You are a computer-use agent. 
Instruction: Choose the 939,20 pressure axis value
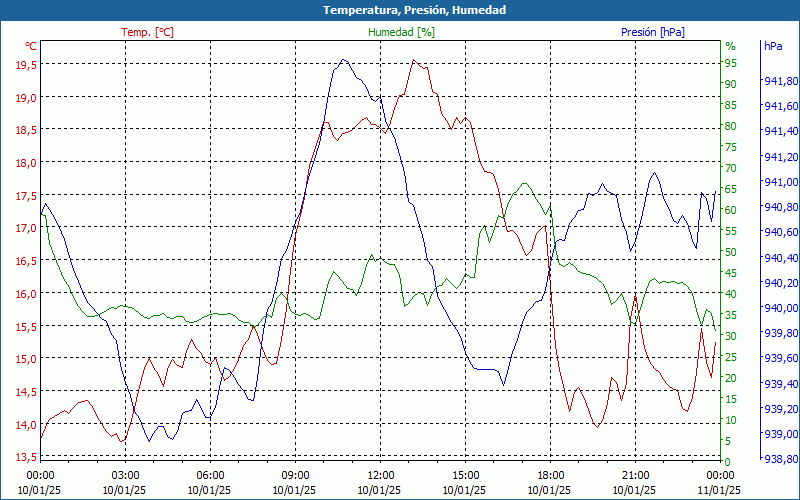click(781, 409)
